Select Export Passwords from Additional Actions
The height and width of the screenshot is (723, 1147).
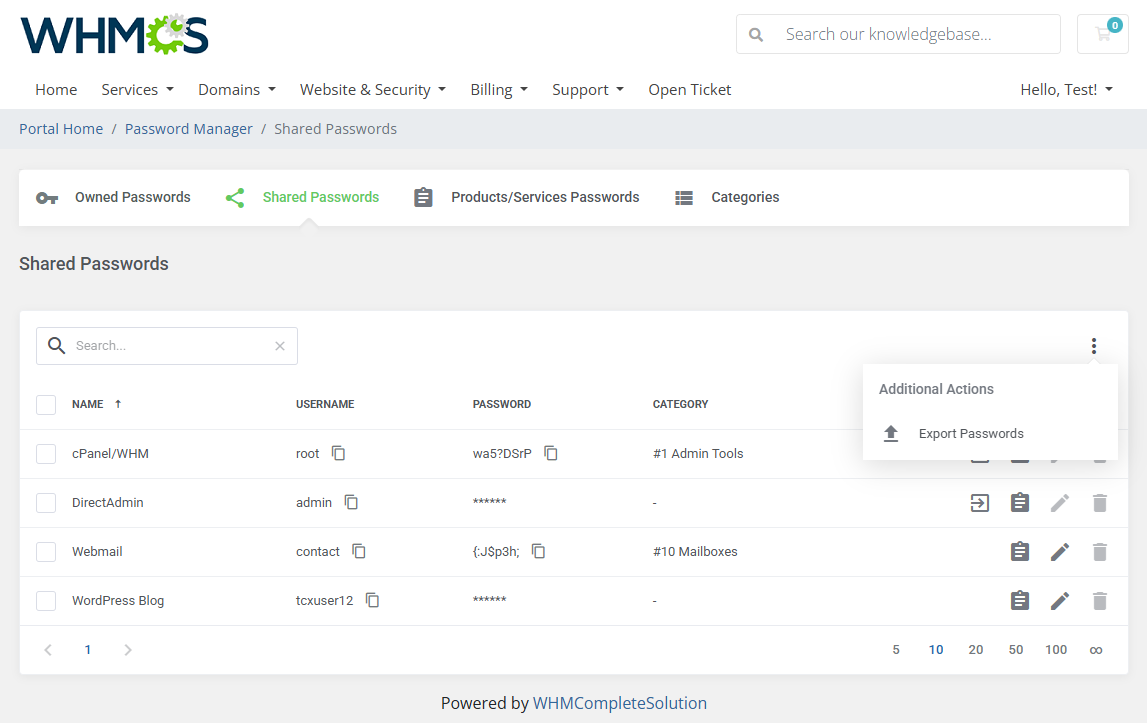(970, 434)
